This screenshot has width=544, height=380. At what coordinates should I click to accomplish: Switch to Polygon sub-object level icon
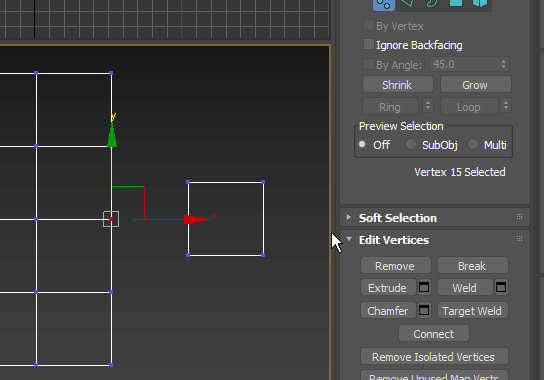click(456, 3)
